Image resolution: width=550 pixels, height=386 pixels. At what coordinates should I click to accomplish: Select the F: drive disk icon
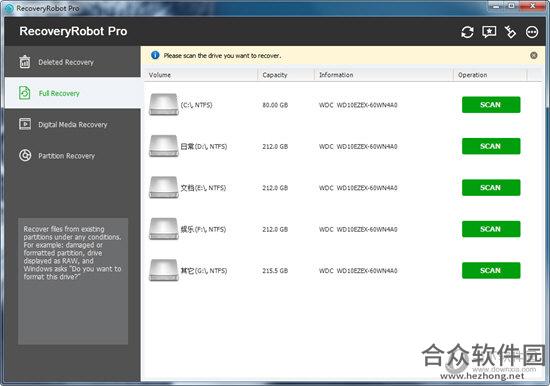tap(164, 229)
